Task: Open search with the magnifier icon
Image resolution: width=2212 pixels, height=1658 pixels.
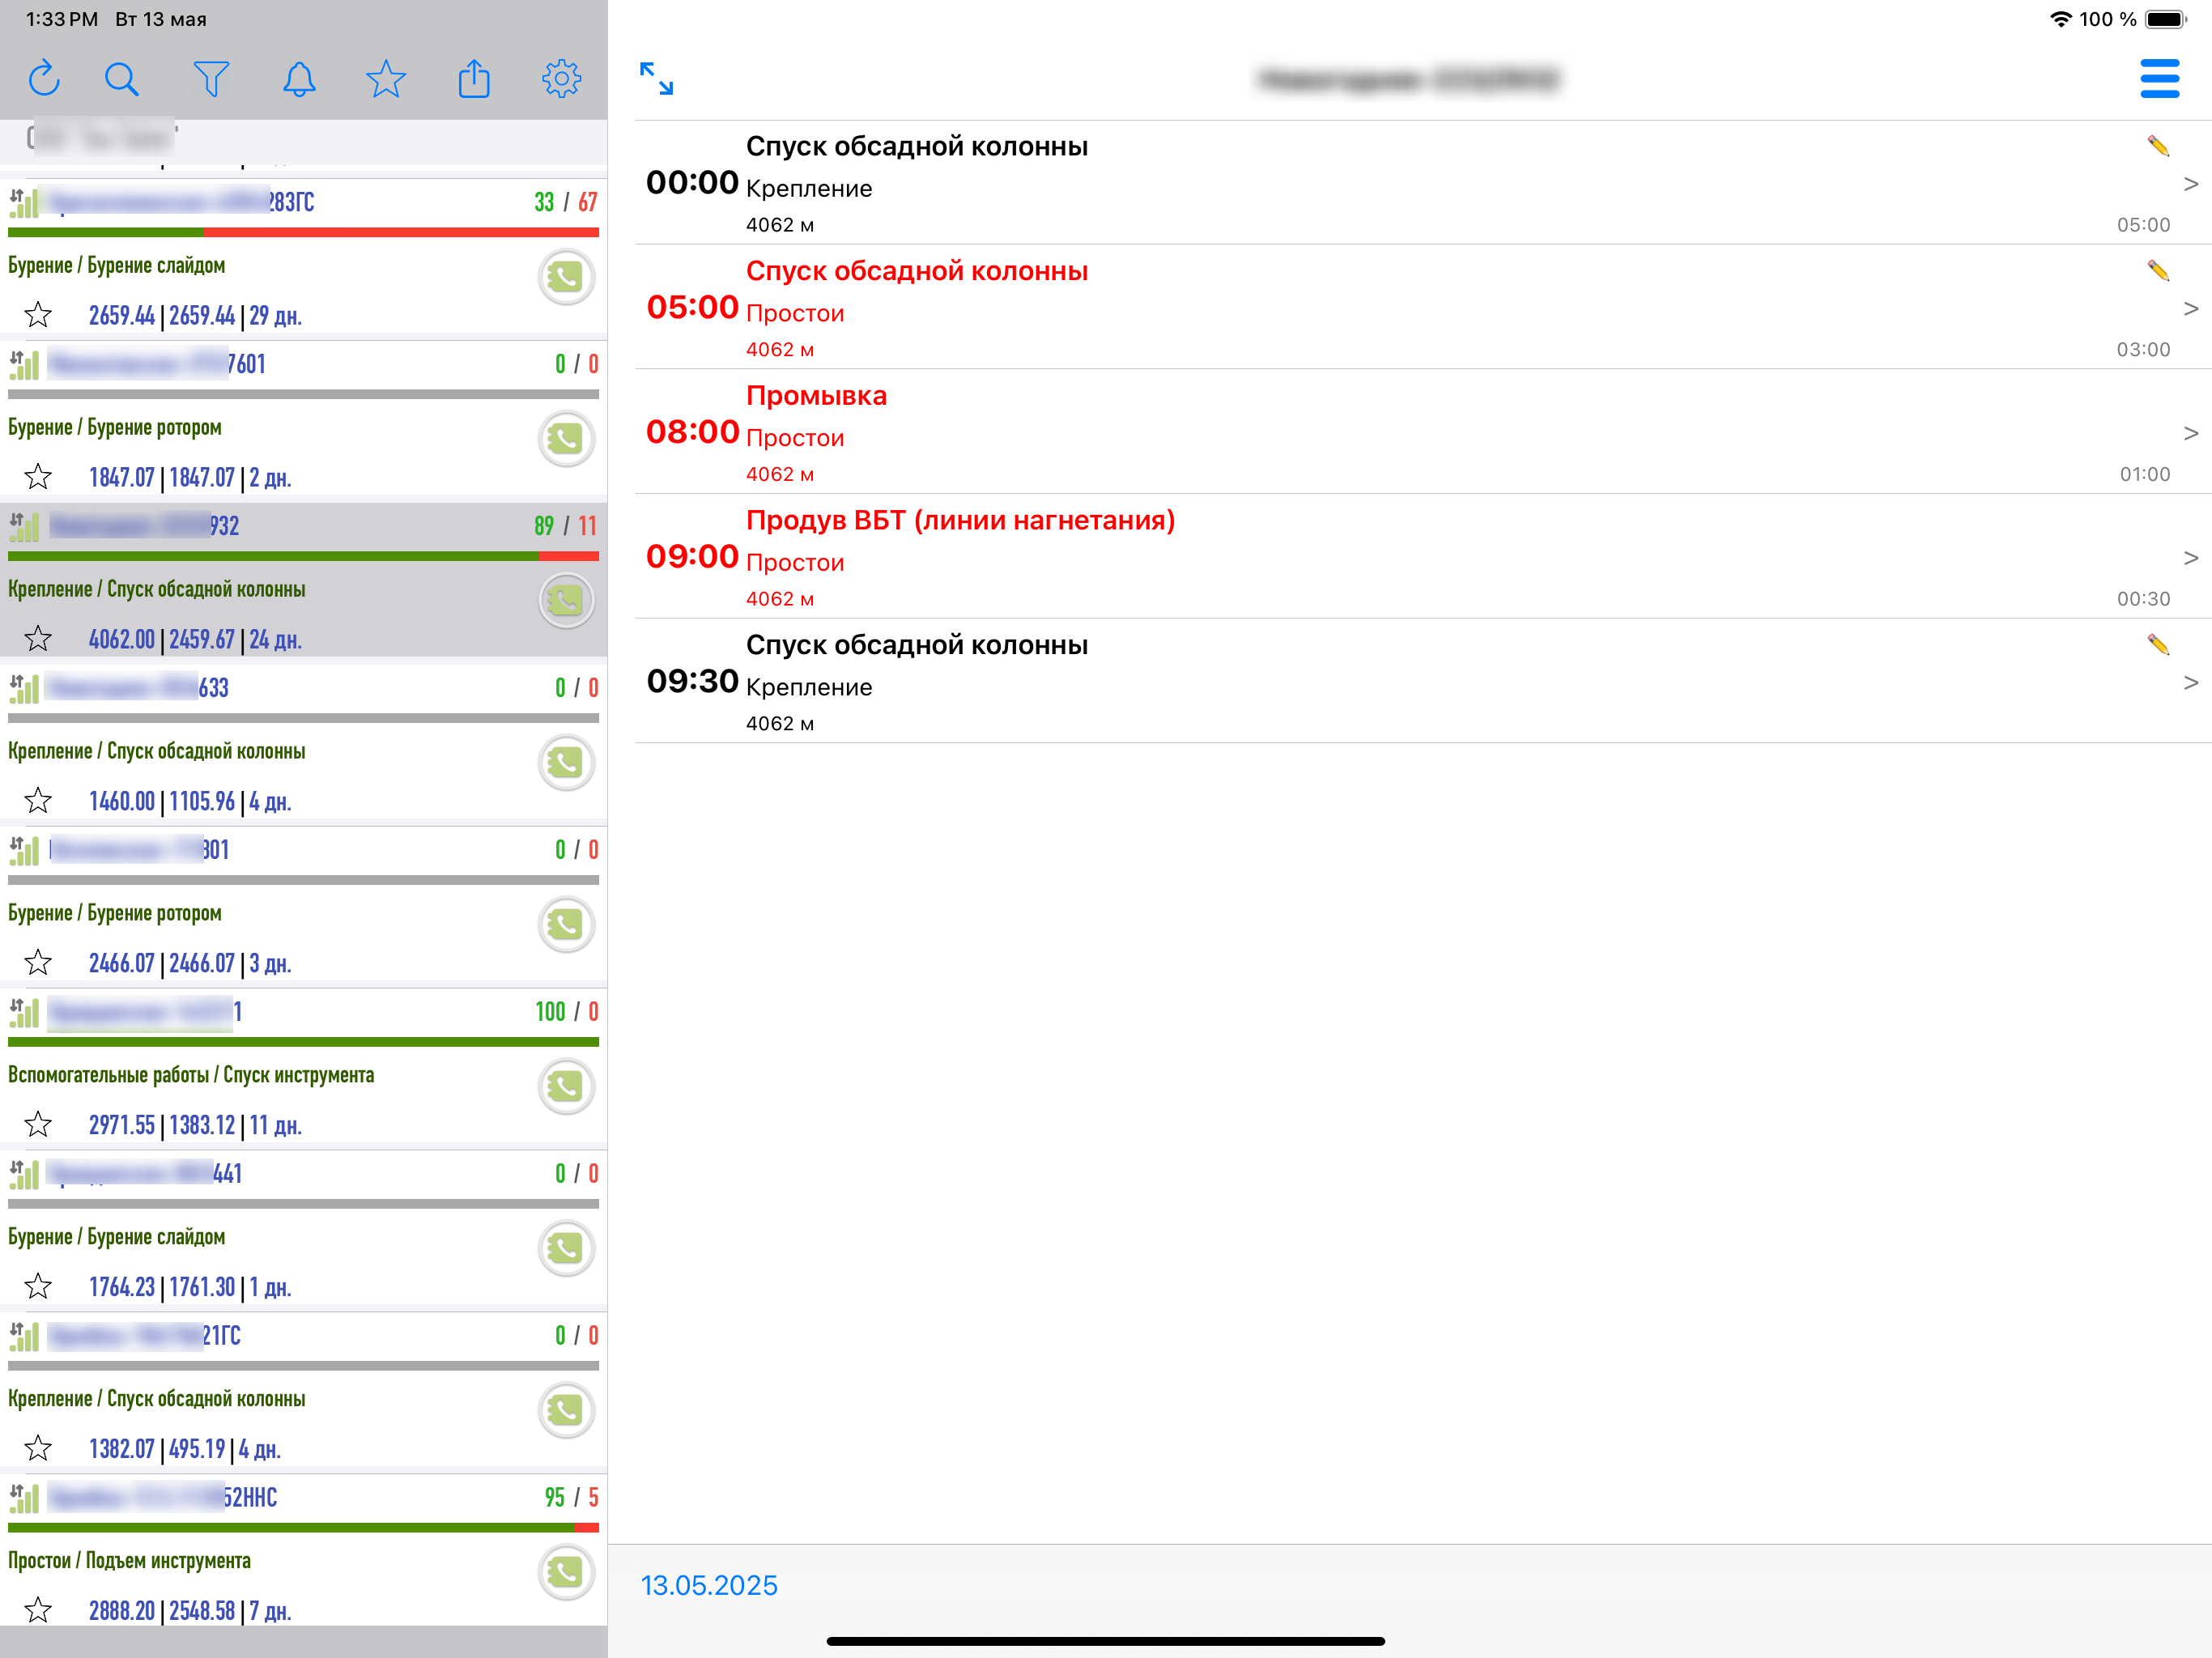Action: (x=121, y=79)
